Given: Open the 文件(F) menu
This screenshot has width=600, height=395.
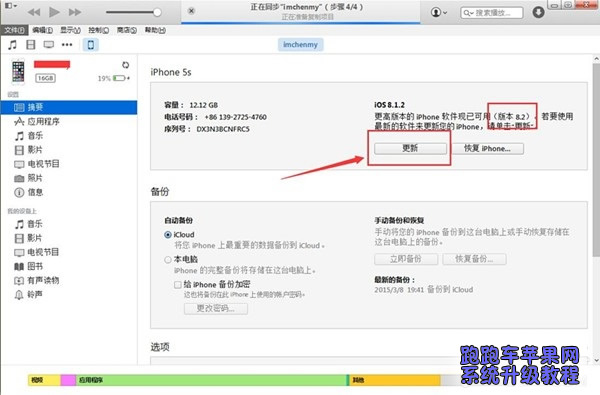Looking at the screenshot, I should pyautogui.click(x=14, y=30).
